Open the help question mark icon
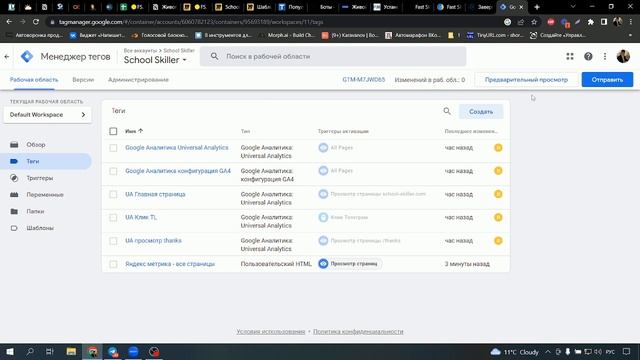Image resolution: width=640 pixels, height=360 pixels. point(588,56)
